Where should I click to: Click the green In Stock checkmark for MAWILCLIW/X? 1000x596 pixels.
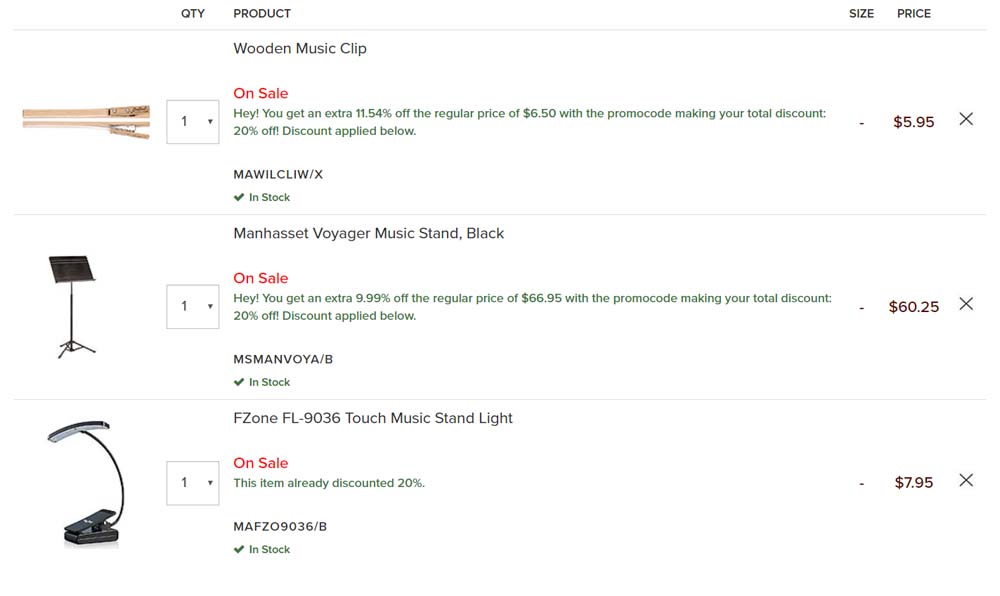(x=239, y=198)
